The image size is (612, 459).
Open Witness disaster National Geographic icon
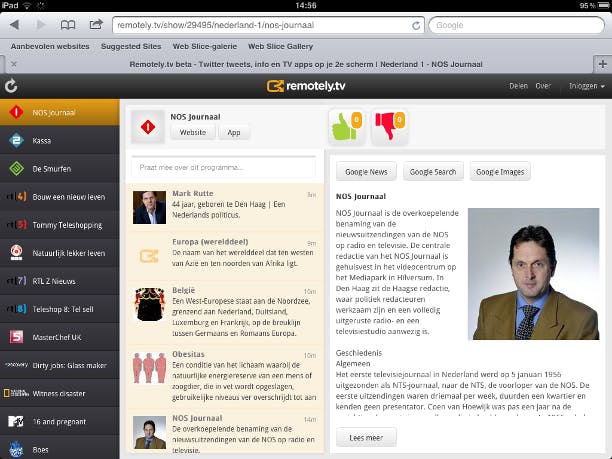point(16,393)
